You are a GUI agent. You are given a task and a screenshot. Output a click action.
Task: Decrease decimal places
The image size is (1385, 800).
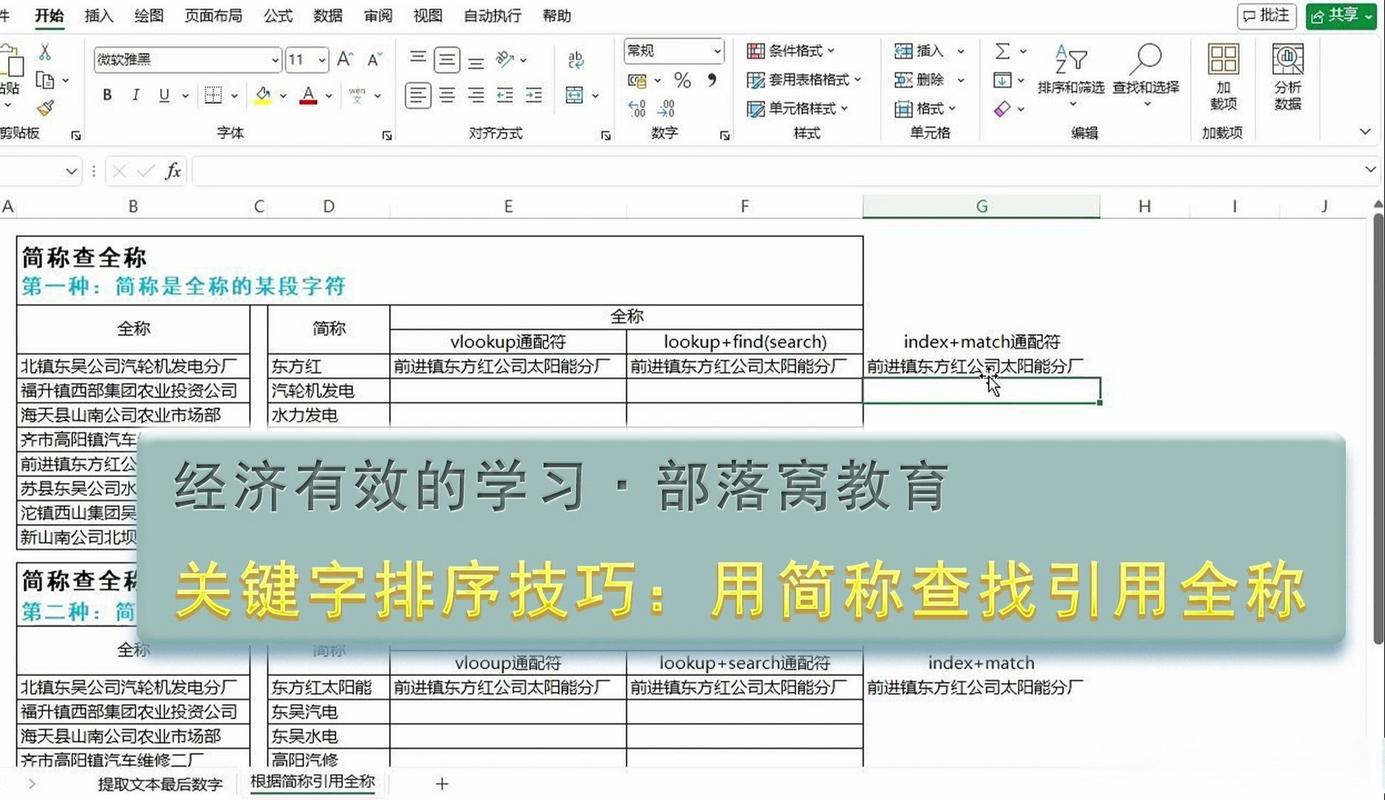pos(666,108)
